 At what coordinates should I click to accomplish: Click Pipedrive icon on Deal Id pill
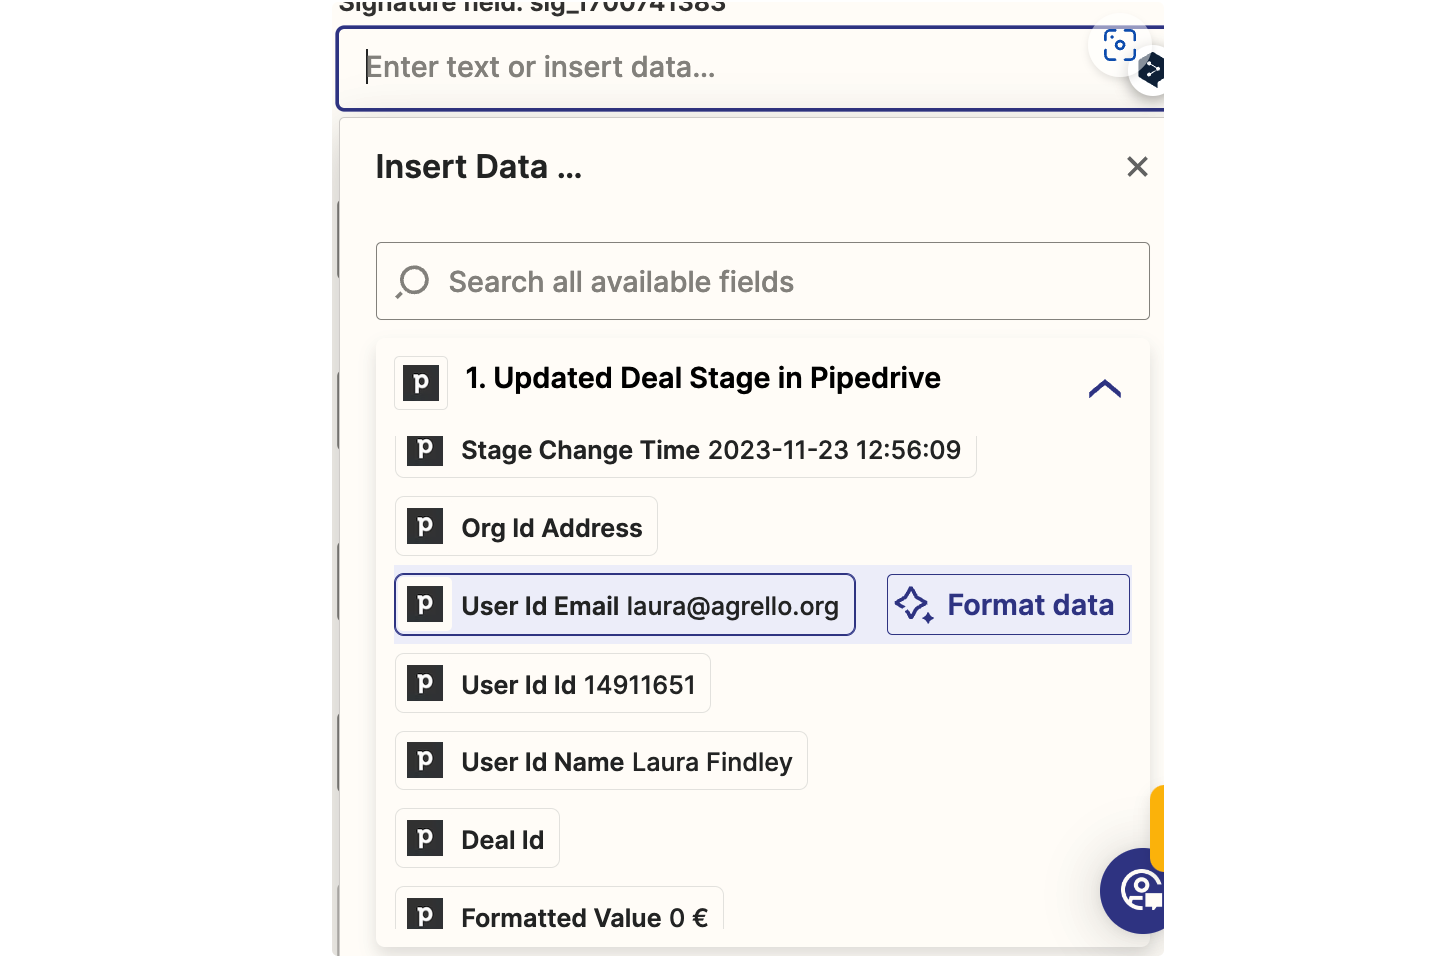pos(425,838)
